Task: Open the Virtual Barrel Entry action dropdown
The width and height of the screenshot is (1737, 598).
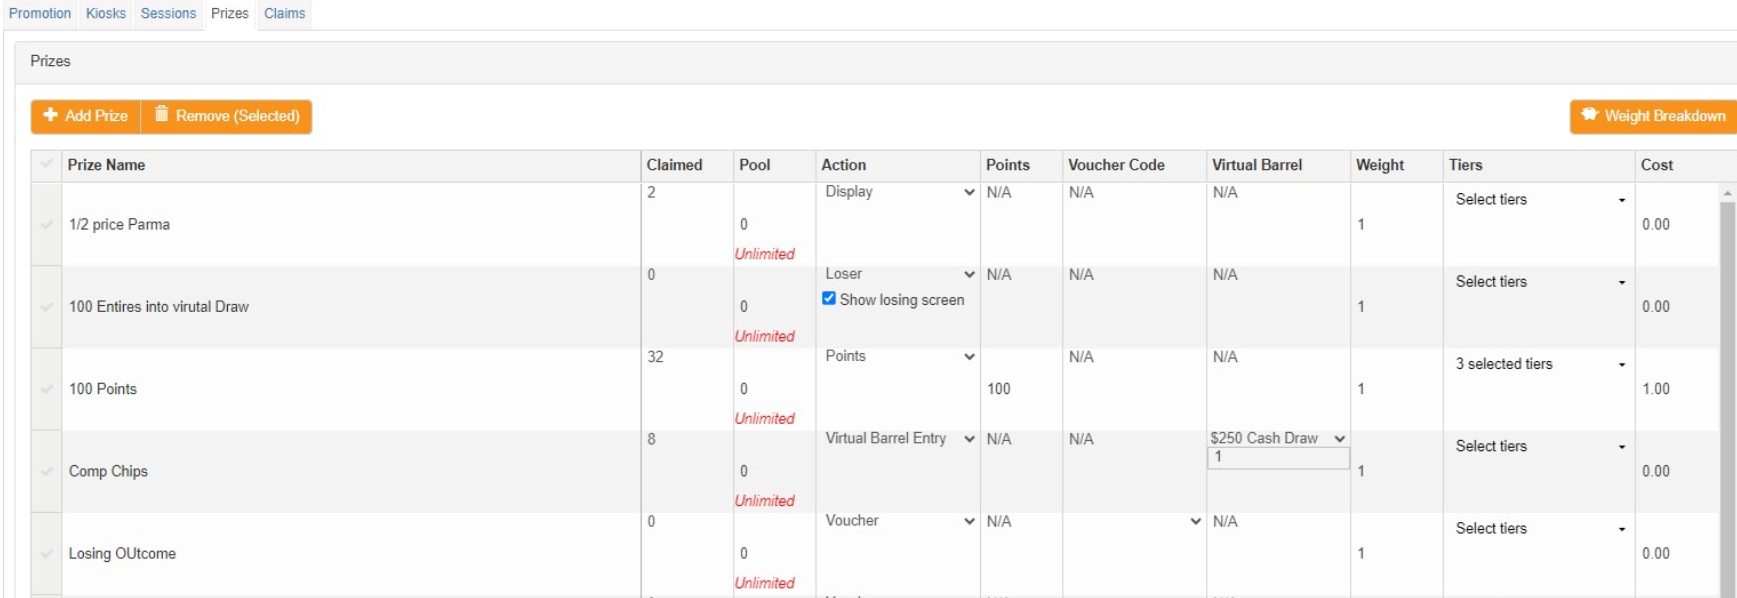Action: click(x=898, y=438)
